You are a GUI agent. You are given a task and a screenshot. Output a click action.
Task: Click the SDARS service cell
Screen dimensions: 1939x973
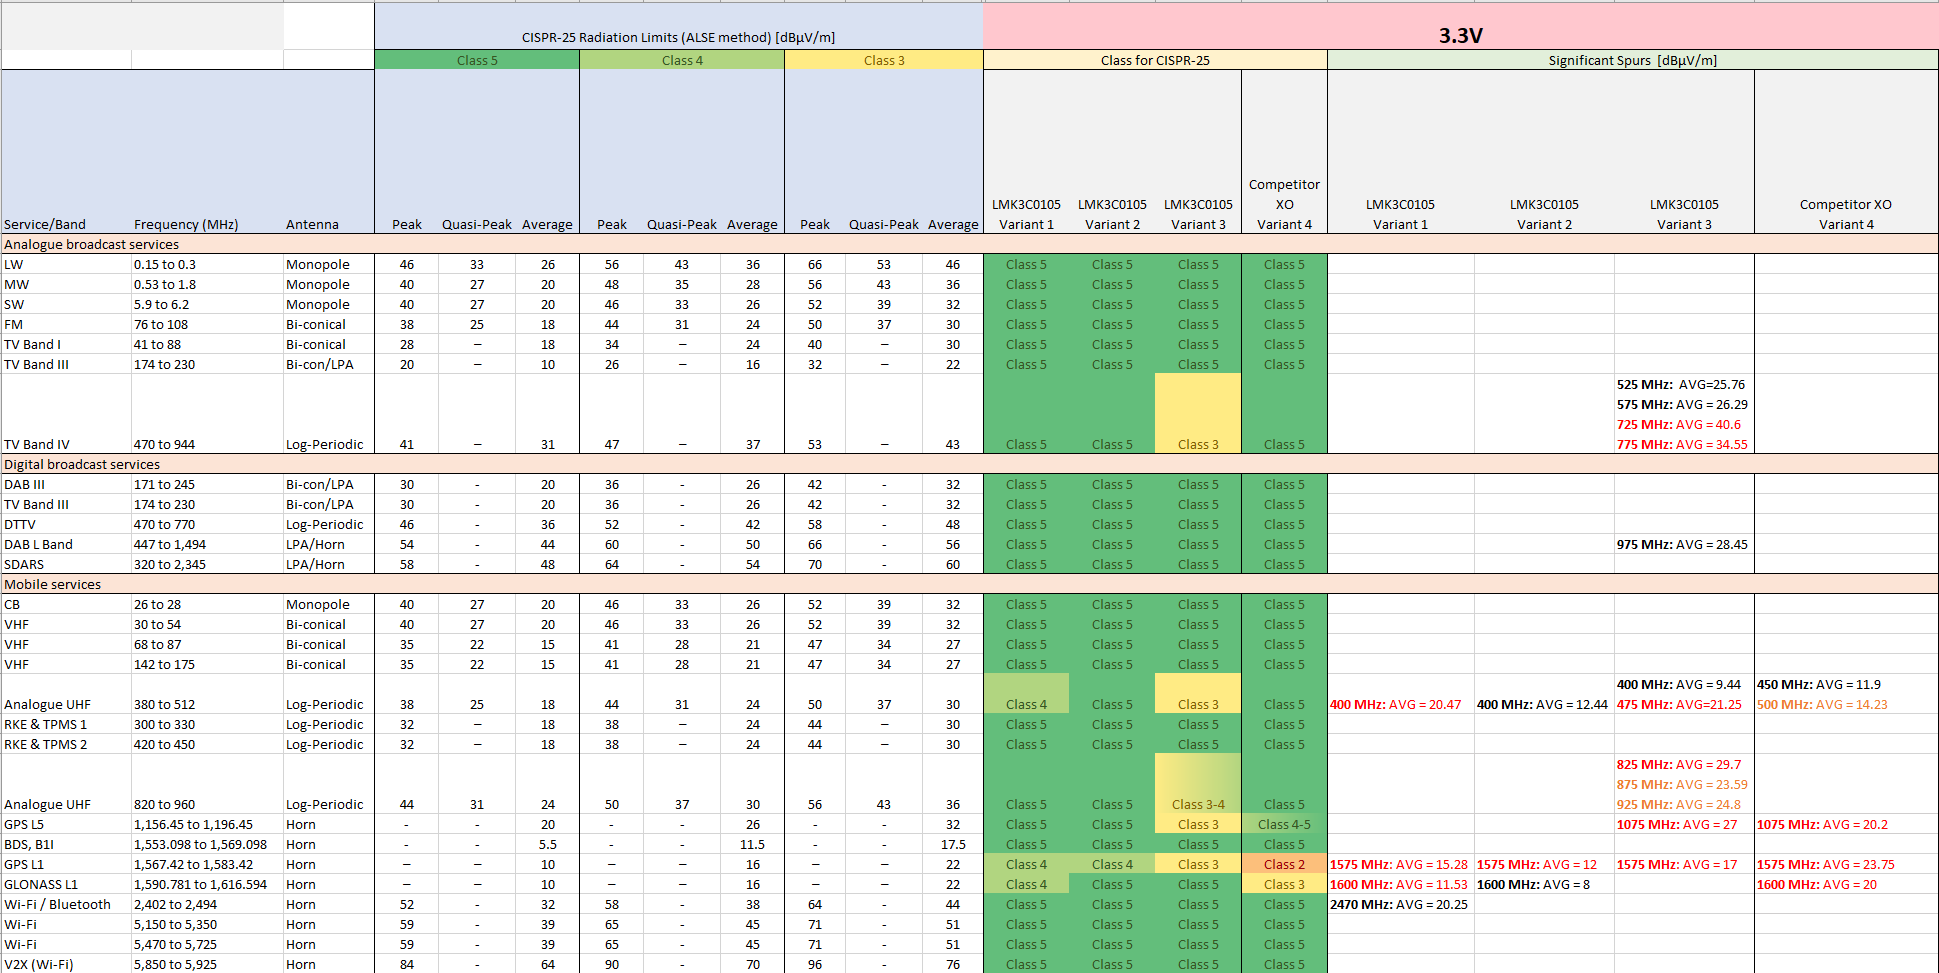click(x=24, y=564)
